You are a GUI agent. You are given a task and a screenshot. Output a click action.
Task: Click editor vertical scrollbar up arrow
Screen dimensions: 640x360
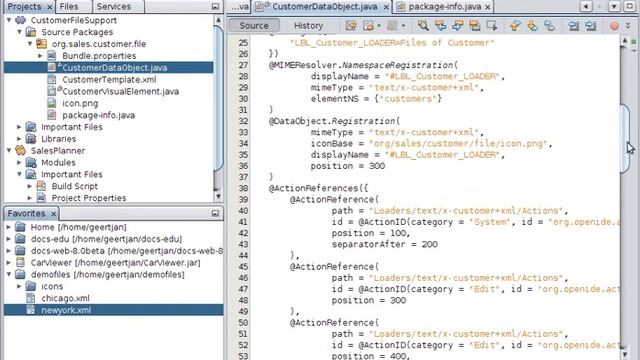624,40
